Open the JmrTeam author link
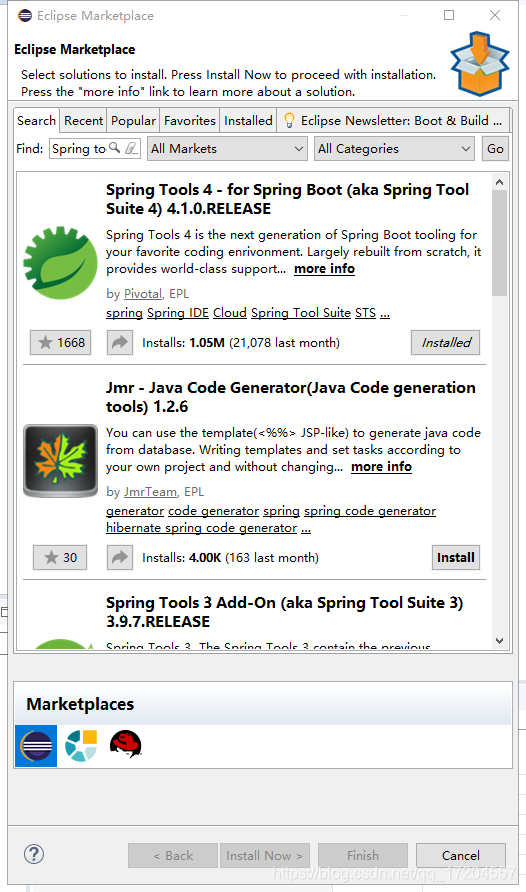526x892 pixels. click(151, 492)
